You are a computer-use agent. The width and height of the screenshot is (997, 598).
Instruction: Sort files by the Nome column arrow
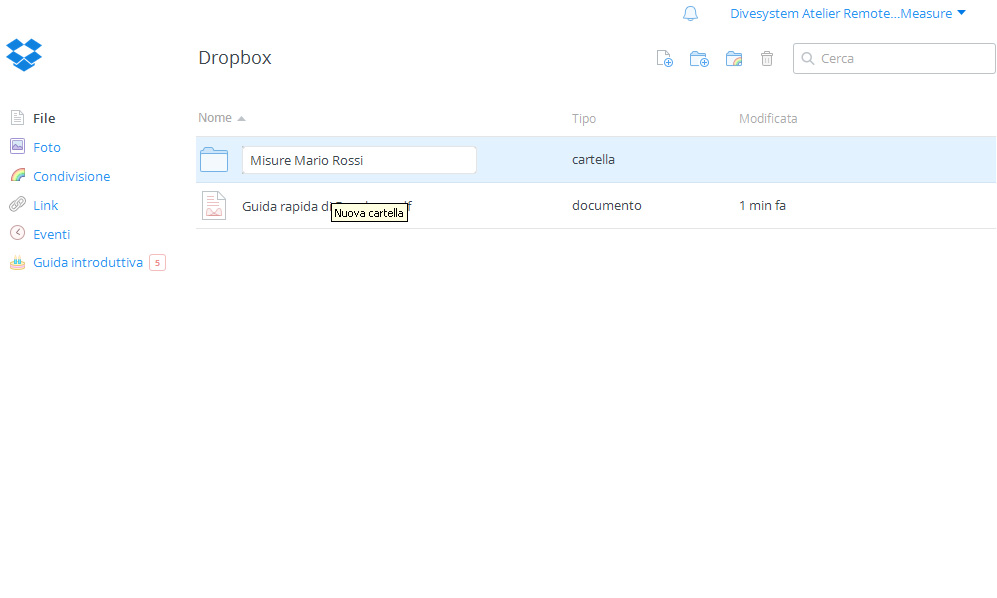tap(241, 119)
